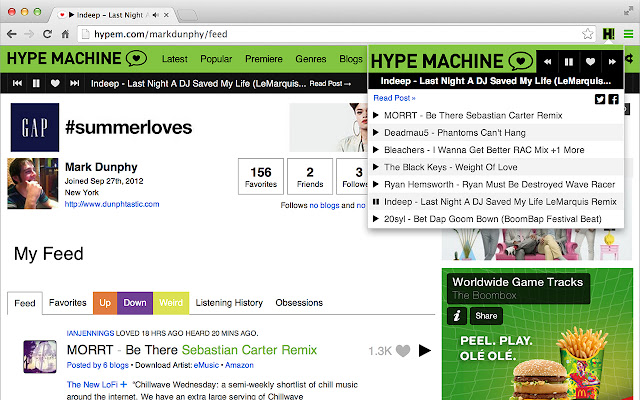This screenshot has width=640, height=400.
Task: Click Read Post link in player bar
Action: click(x=330, y=83)
